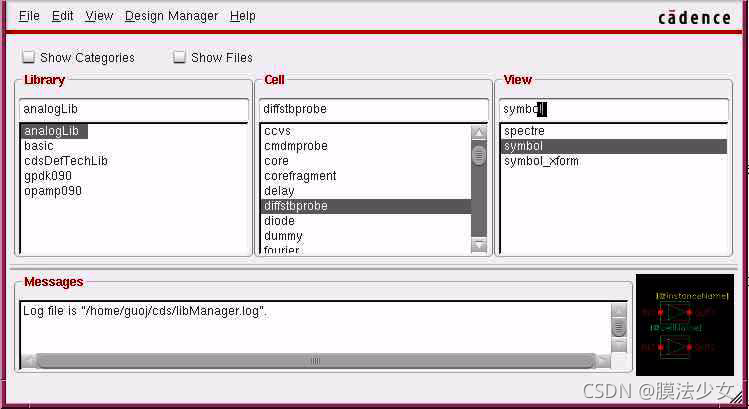Click the Library name input field

tap(134, 109)
